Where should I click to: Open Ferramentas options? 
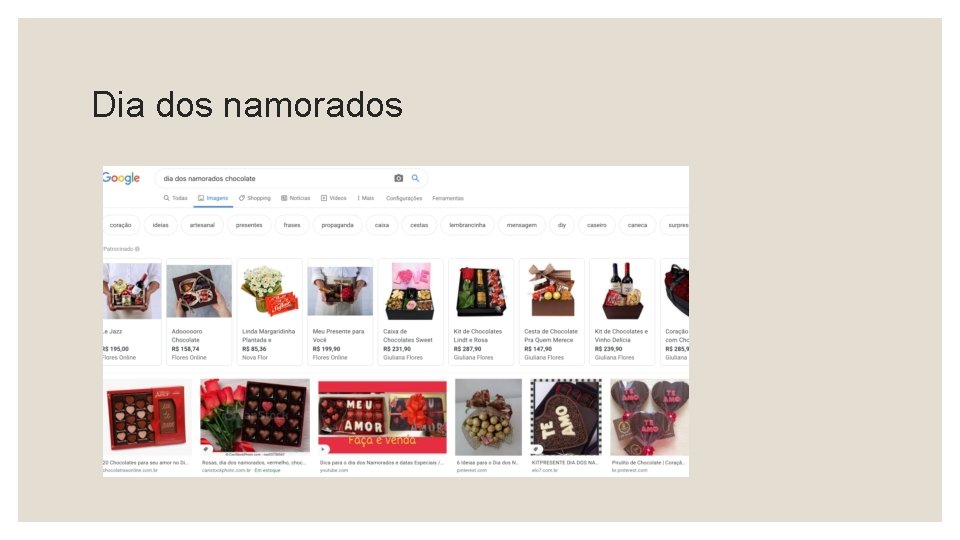[448, 198]
